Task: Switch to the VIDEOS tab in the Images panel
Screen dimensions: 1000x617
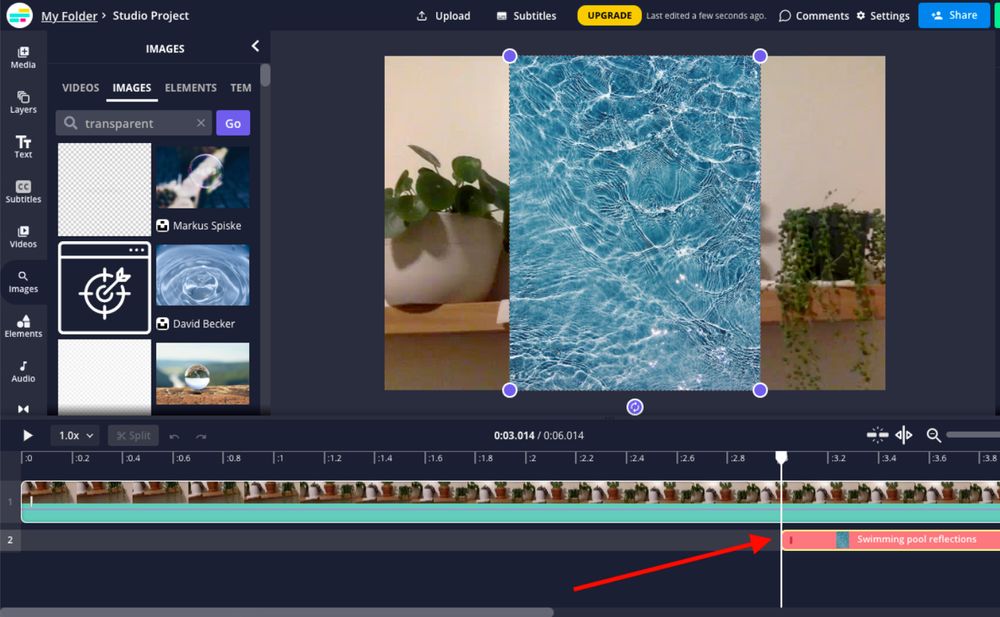Action: (x=80, y=87)
